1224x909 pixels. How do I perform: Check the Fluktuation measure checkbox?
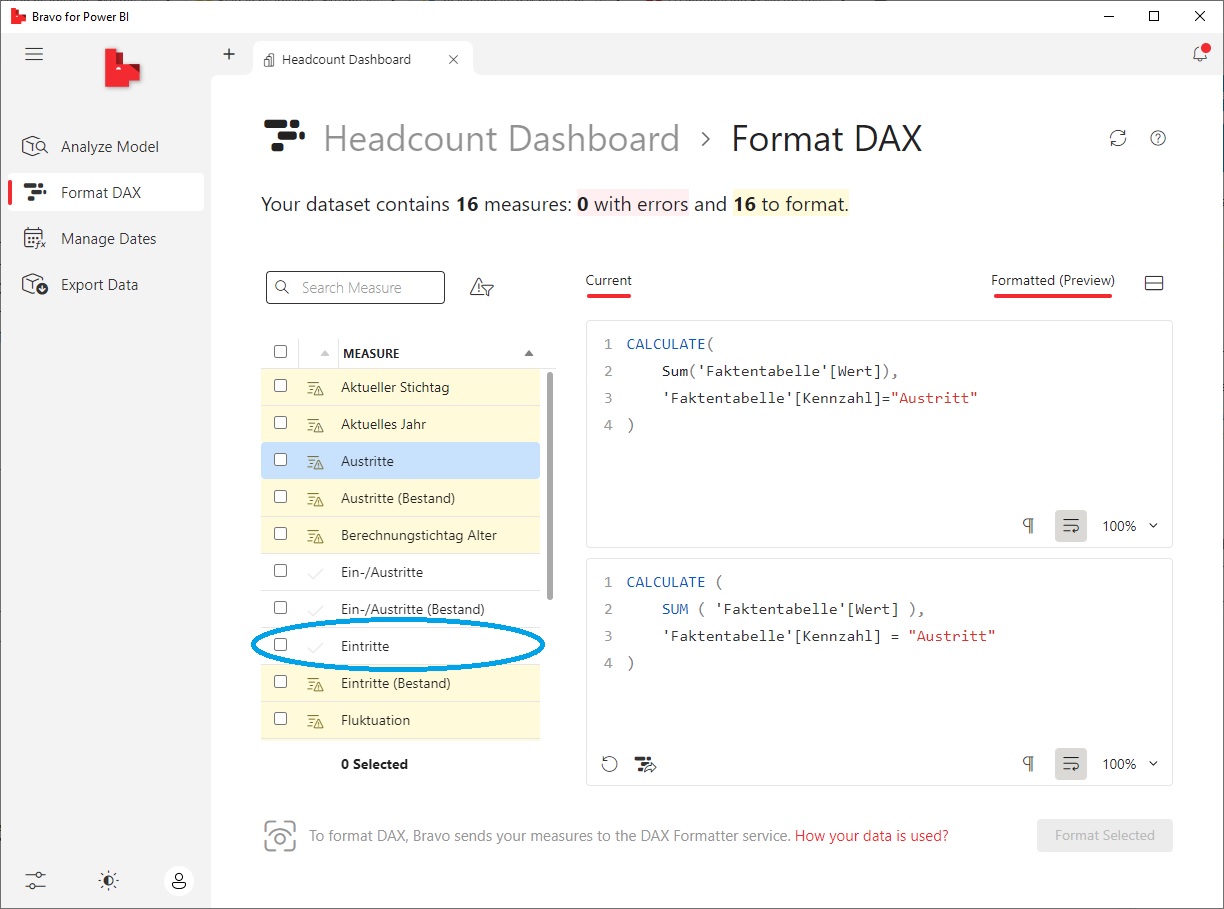[280, 719]
